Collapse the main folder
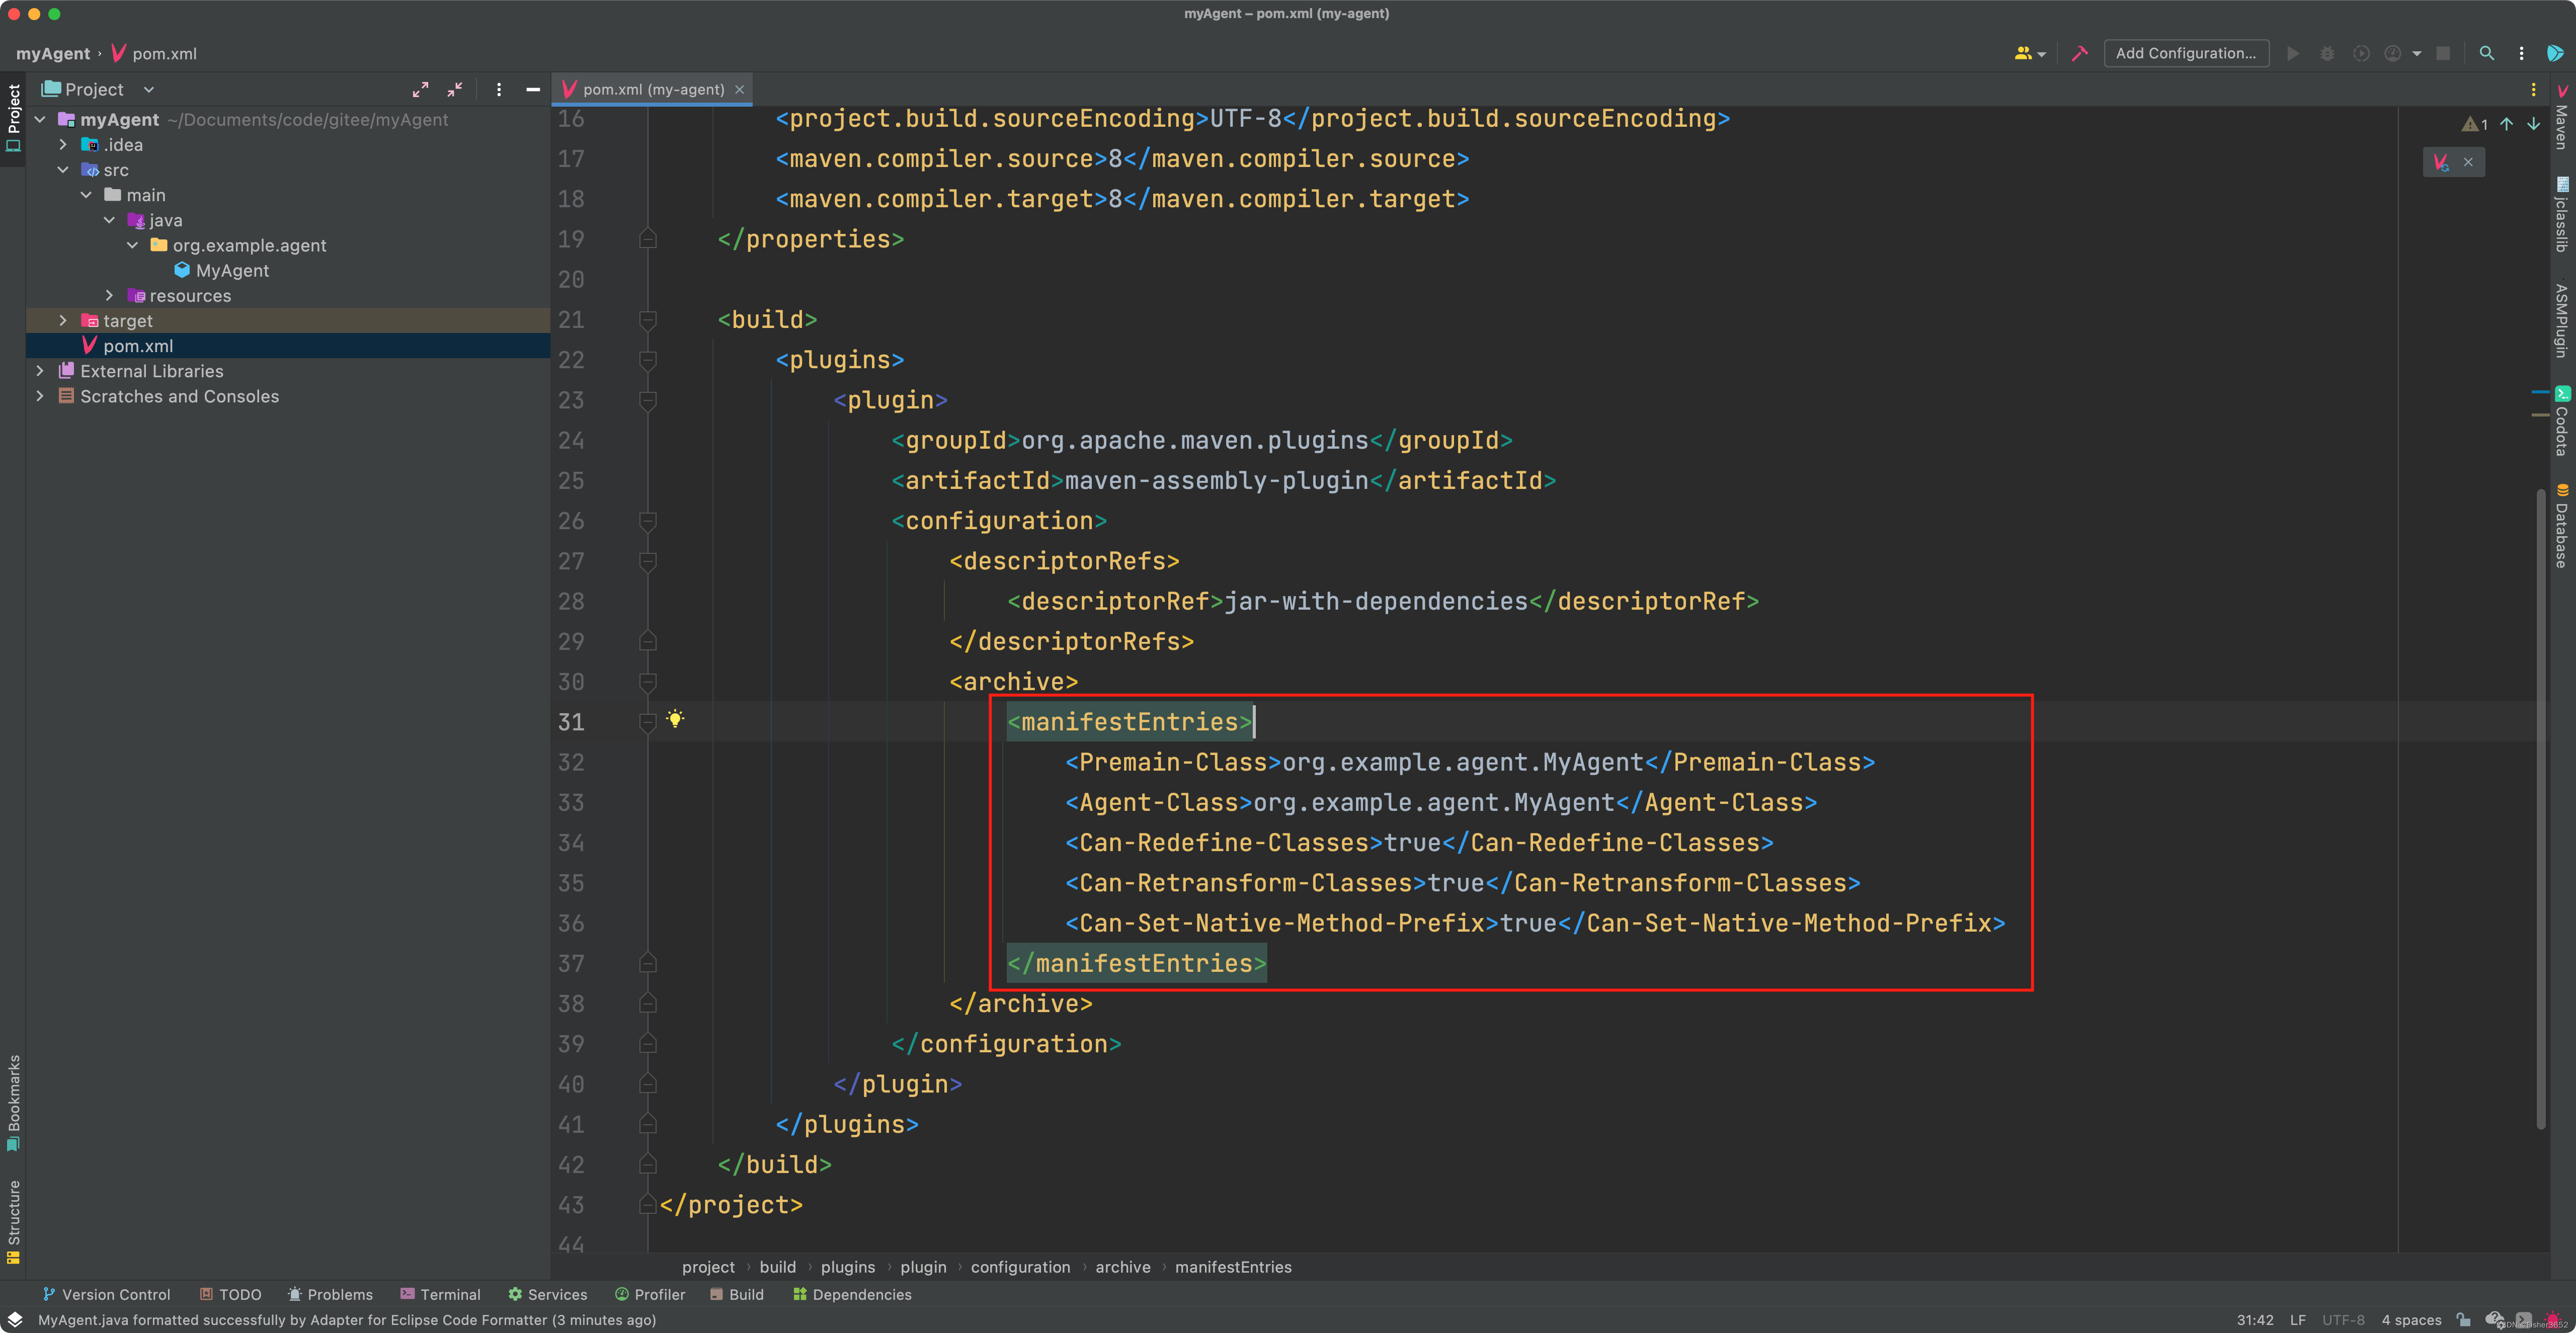 86,195
